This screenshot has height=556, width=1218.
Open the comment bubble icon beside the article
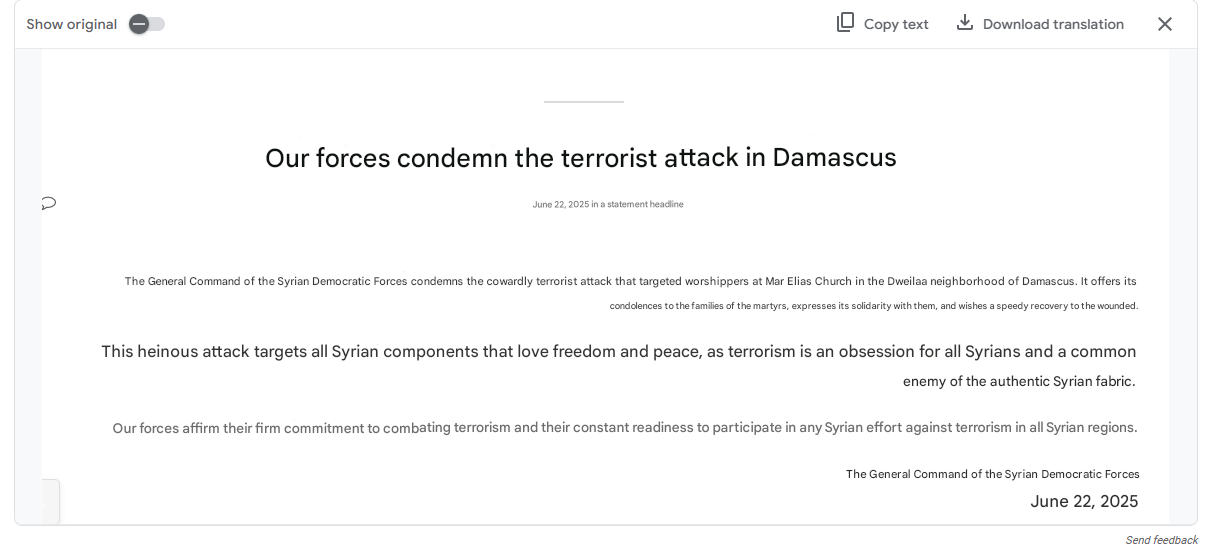[49, 204]
